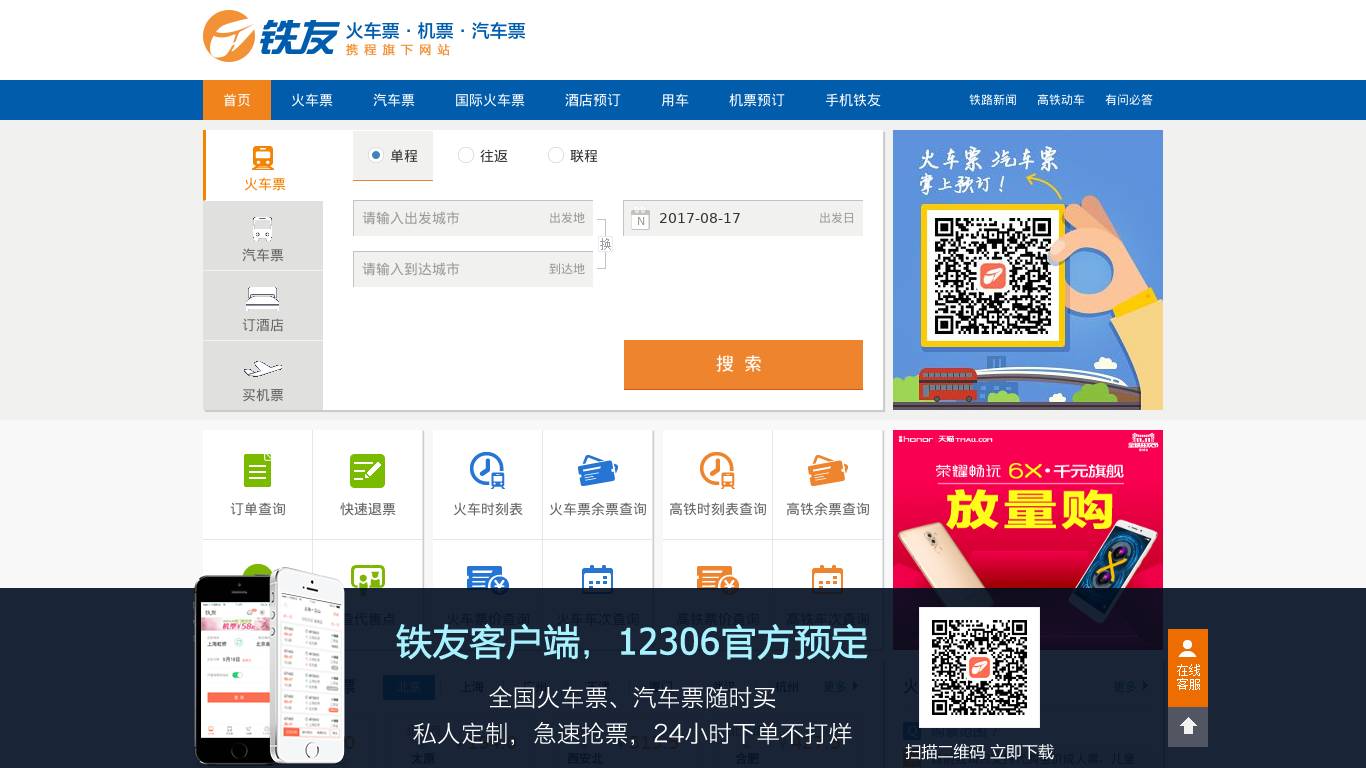Click the back-to-top arrow button

tap(1188, 727)
